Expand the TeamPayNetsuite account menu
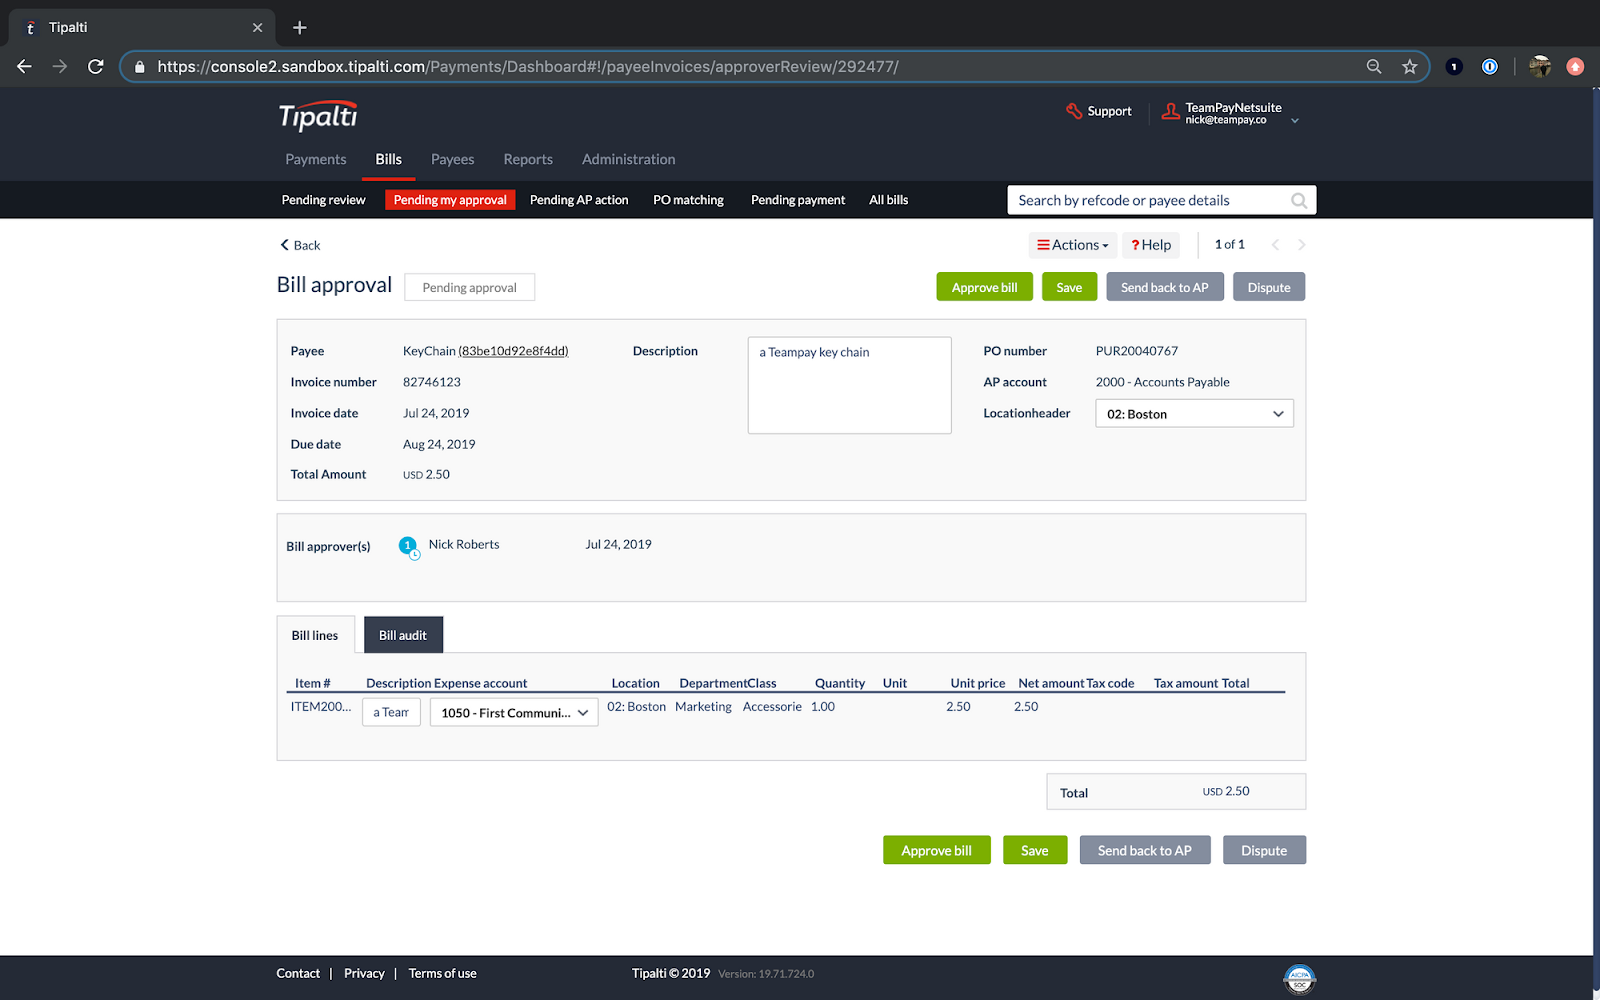The image size is (1600, 1000). [x=1295, y=121]
